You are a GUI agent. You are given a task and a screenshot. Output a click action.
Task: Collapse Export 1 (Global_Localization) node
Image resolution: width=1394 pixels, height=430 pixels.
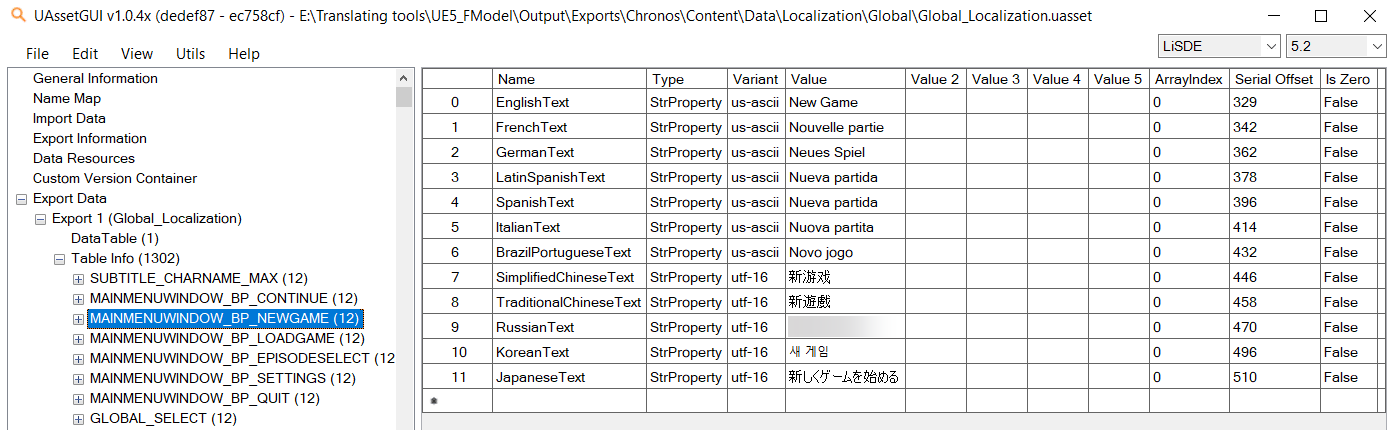click(x=40, y=219)
